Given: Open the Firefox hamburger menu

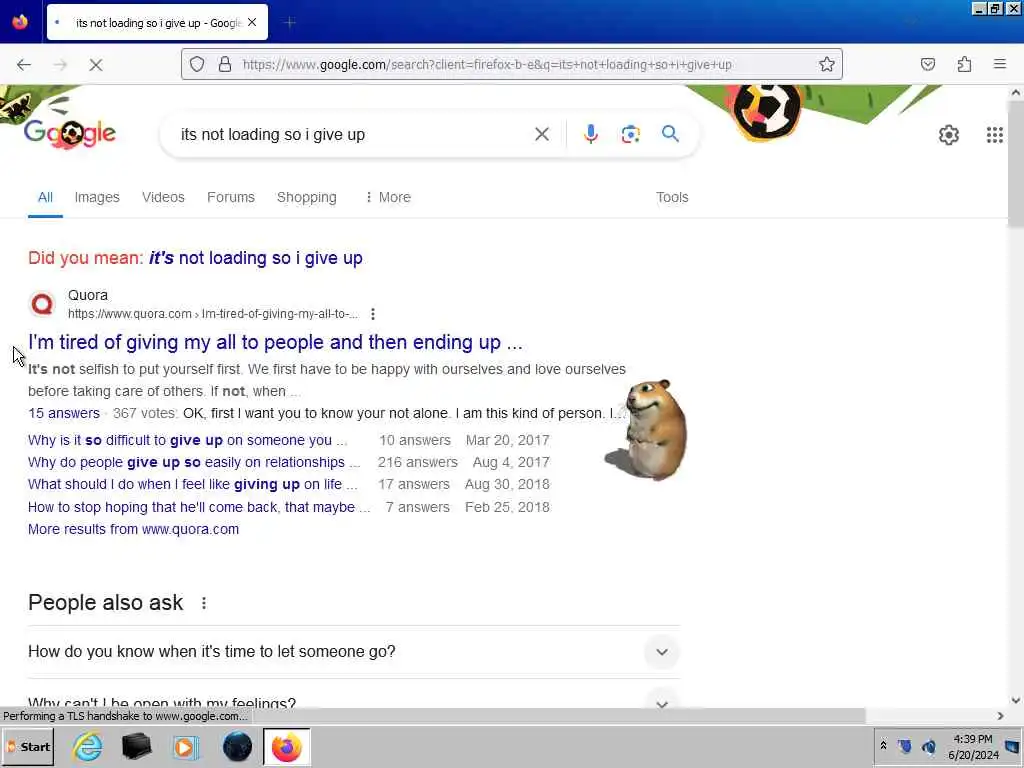Looking at the screenshot, I should (x=1000, y=64).
